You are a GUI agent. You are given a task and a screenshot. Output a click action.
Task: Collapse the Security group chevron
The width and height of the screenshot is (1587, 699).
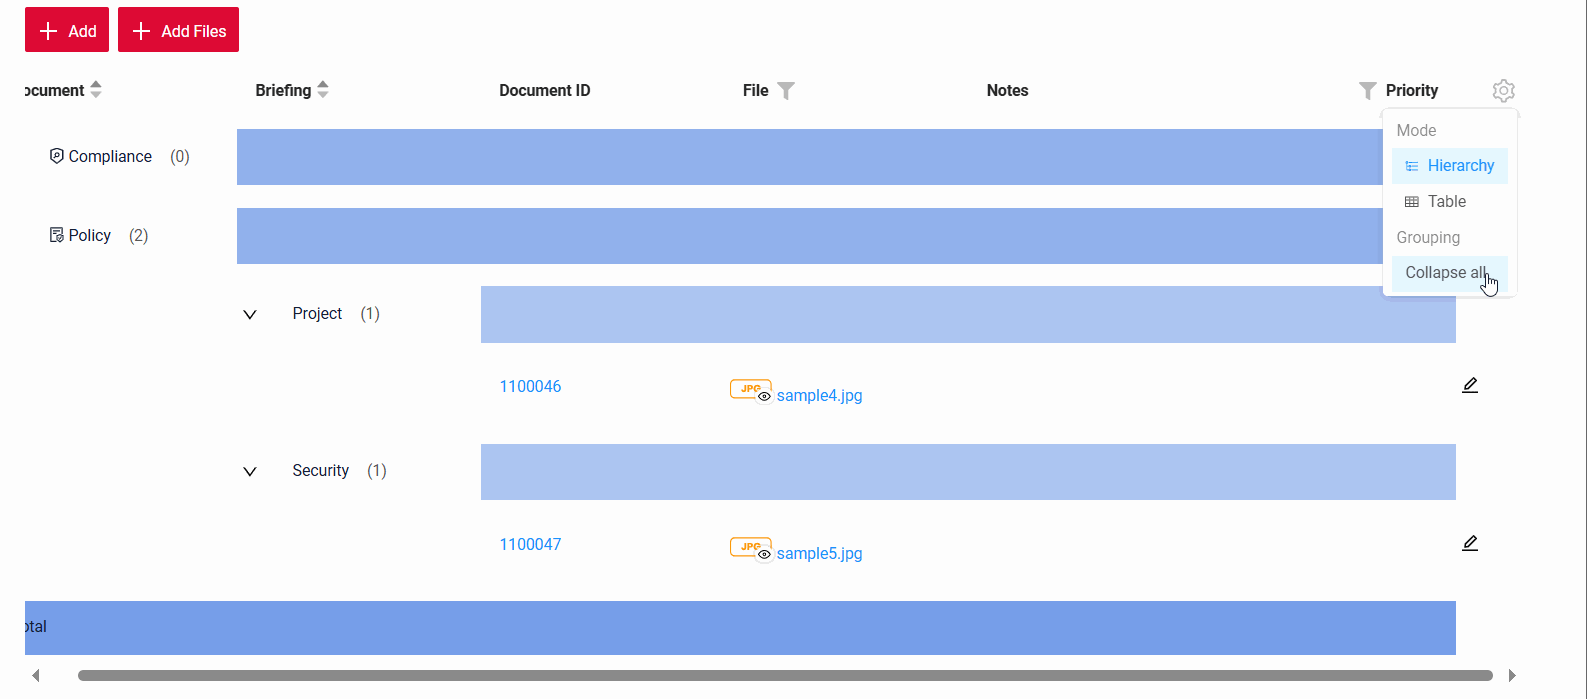tap(250, 472)
